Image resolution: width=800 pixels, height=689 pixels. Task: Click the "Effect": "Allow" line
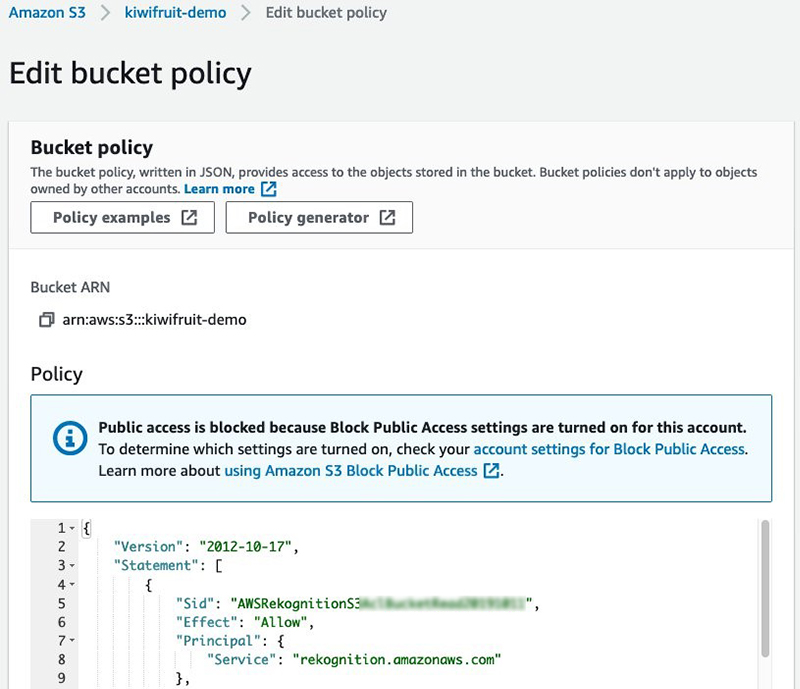245,622
